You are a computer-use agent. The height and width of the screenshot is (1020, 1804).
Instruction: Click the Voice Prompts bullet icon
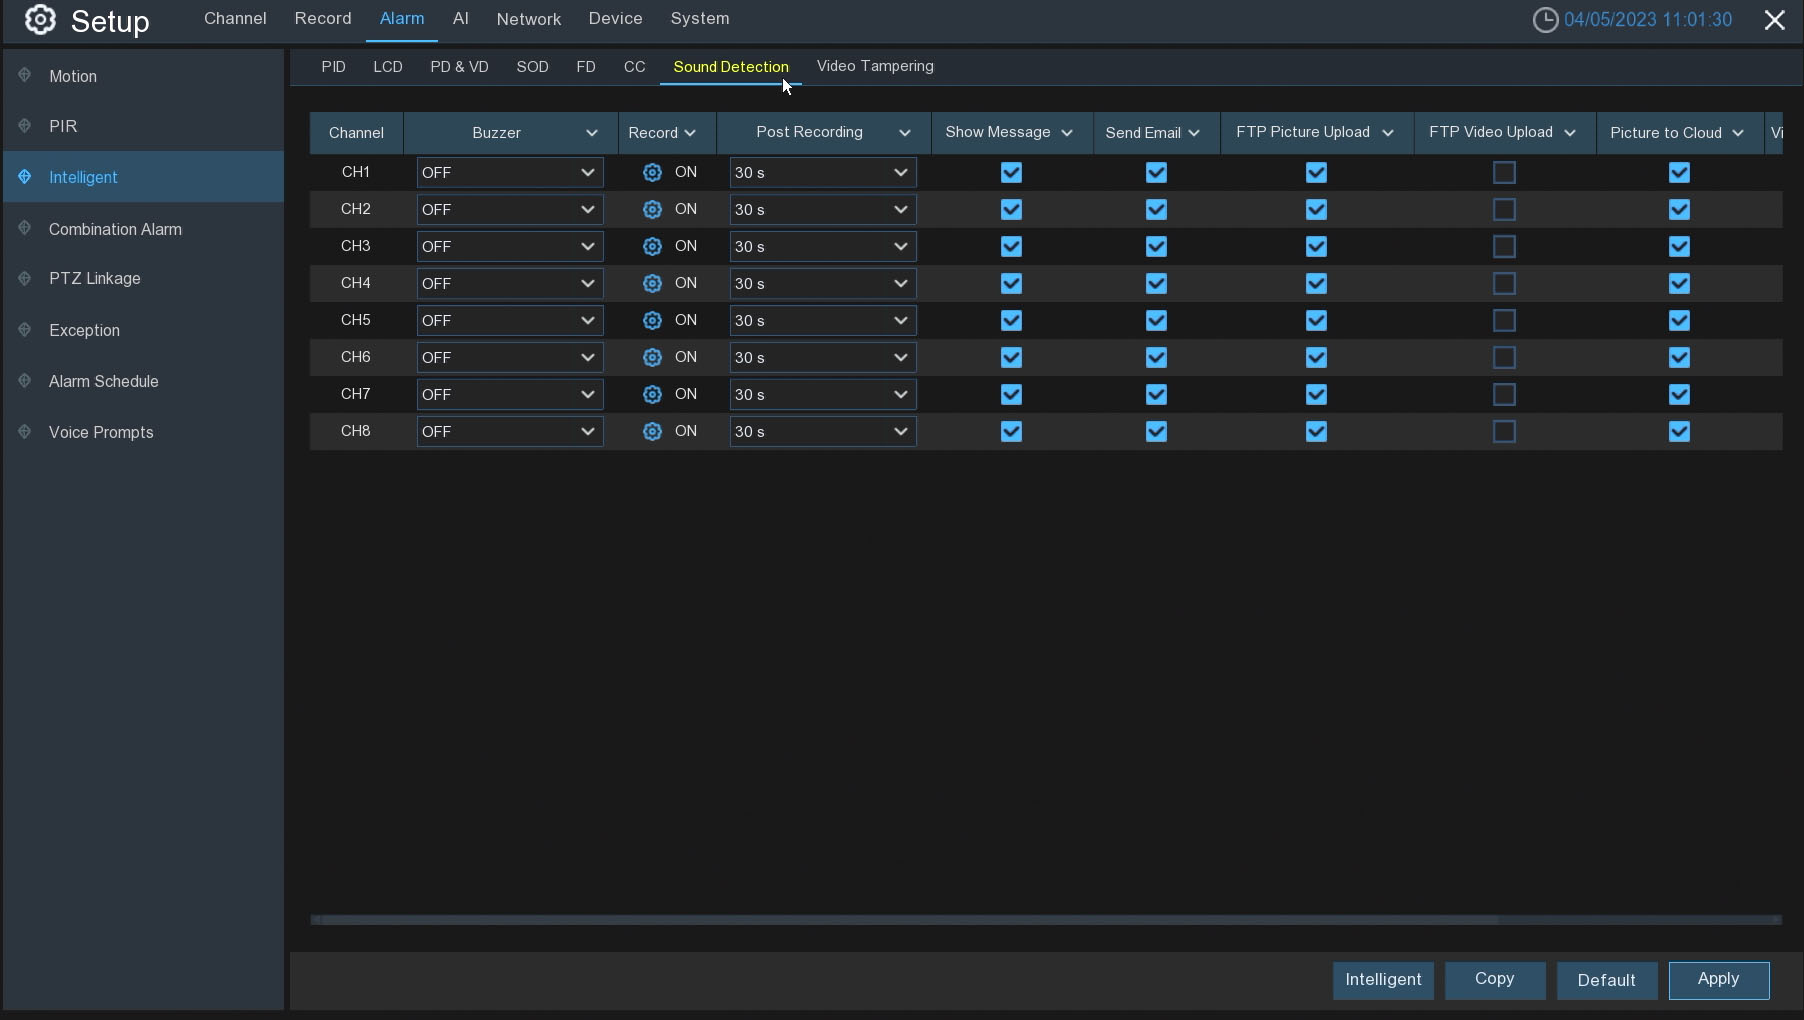pos(25,431)
